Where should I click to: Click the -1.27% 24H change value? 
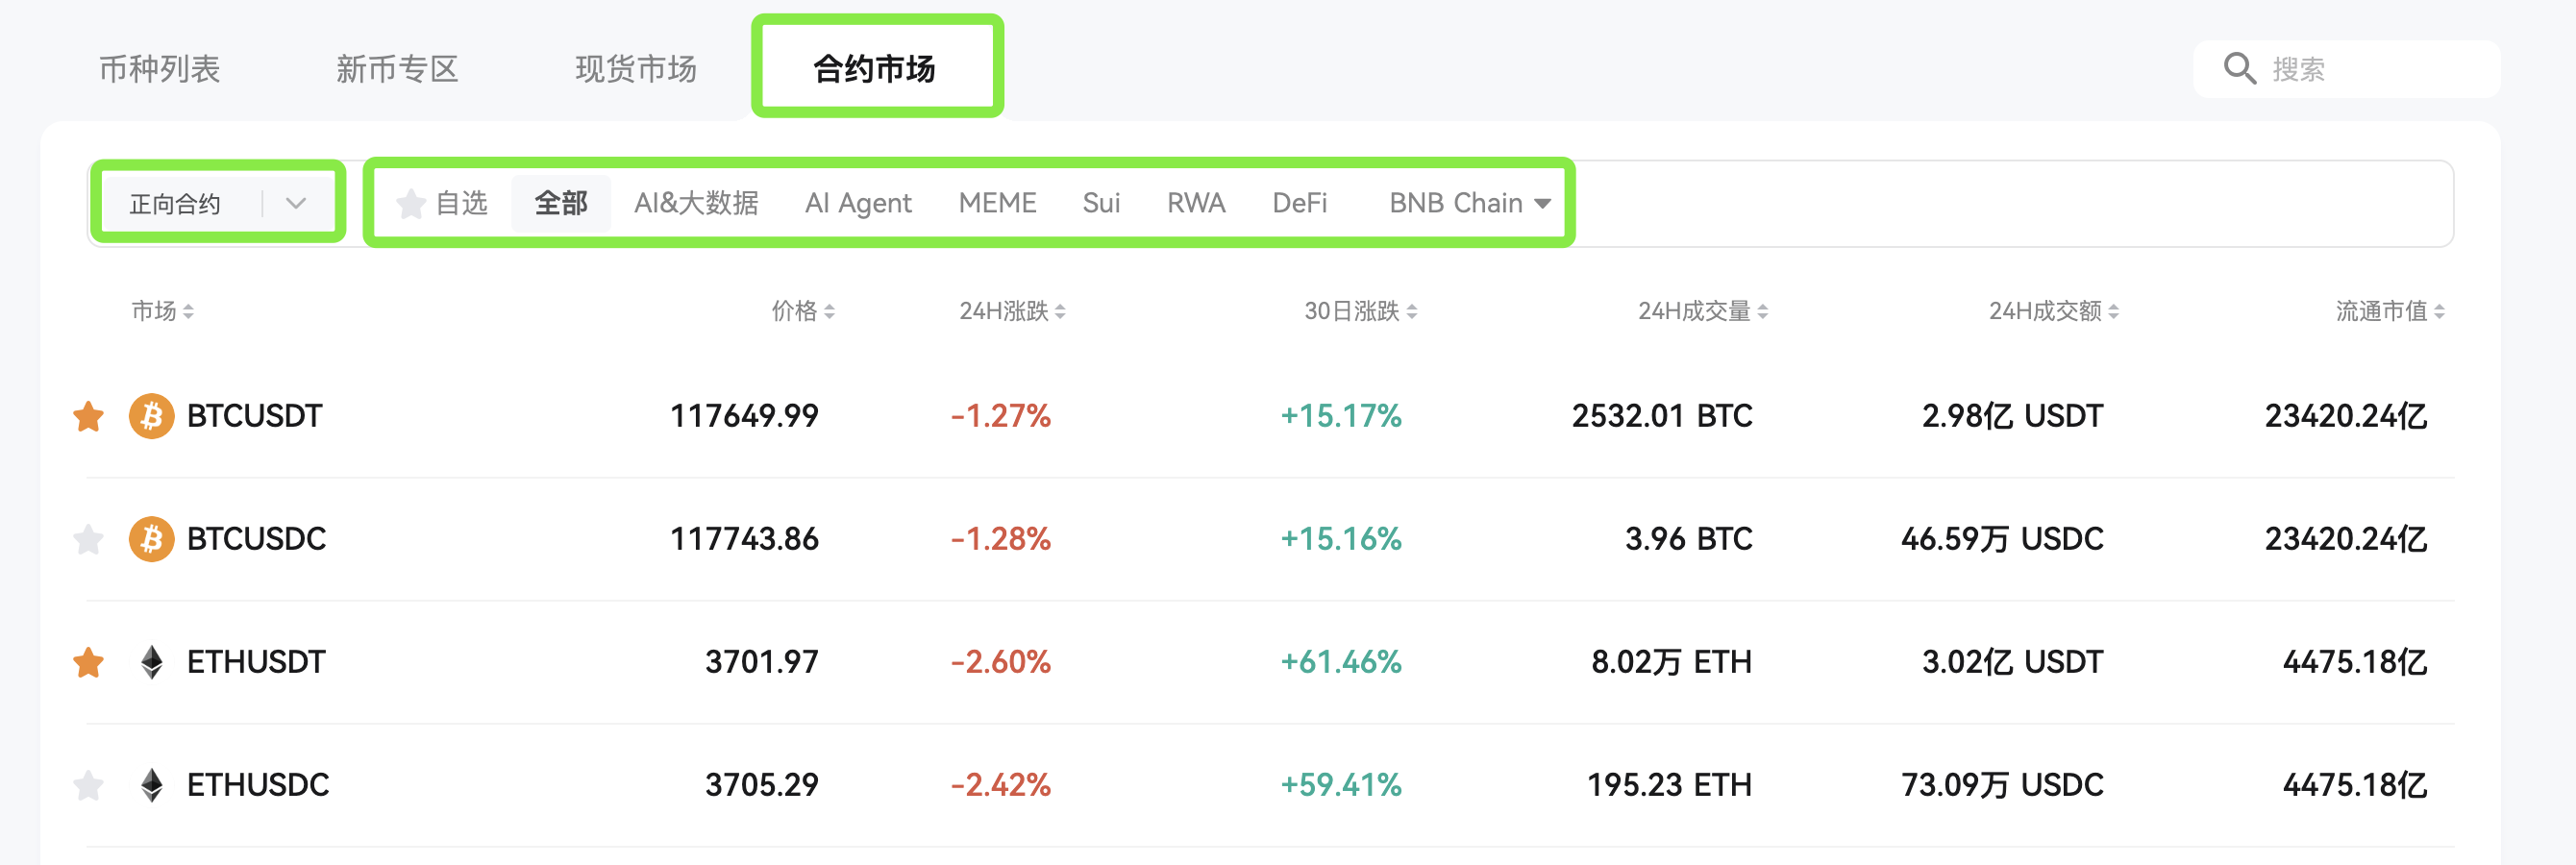click(1000, 416)
